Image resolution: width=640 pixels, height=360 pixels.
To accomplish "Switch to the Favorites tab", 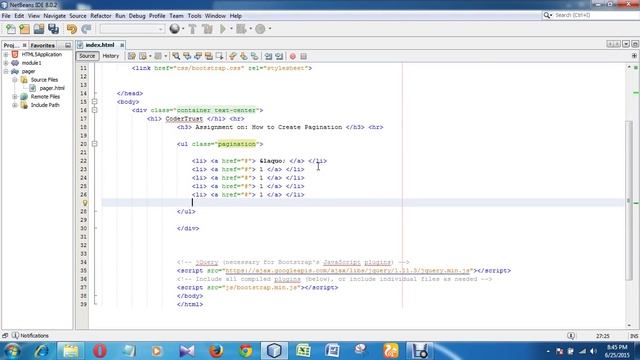I will click(42, 45).
